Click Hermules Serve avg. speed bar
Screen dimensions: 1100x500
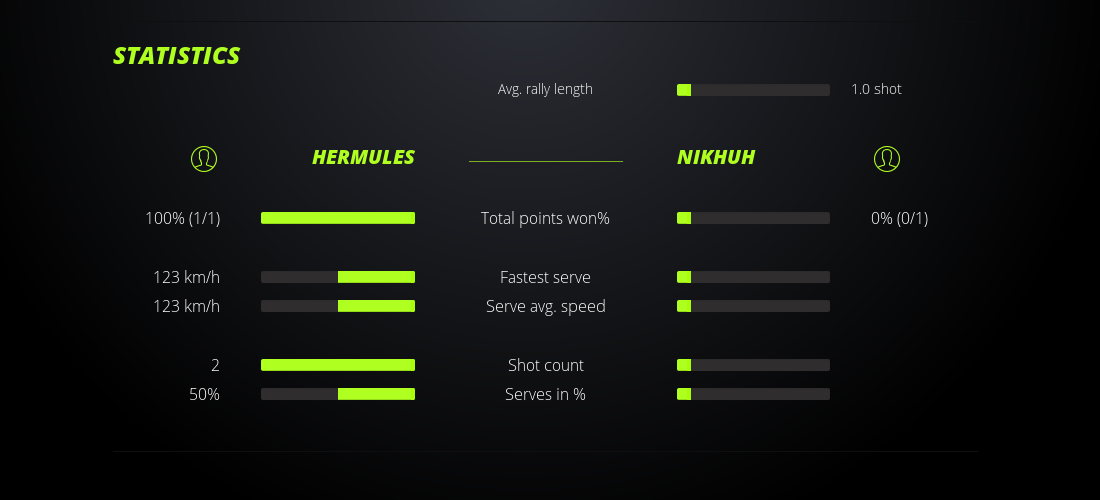(x=338, y=306)
